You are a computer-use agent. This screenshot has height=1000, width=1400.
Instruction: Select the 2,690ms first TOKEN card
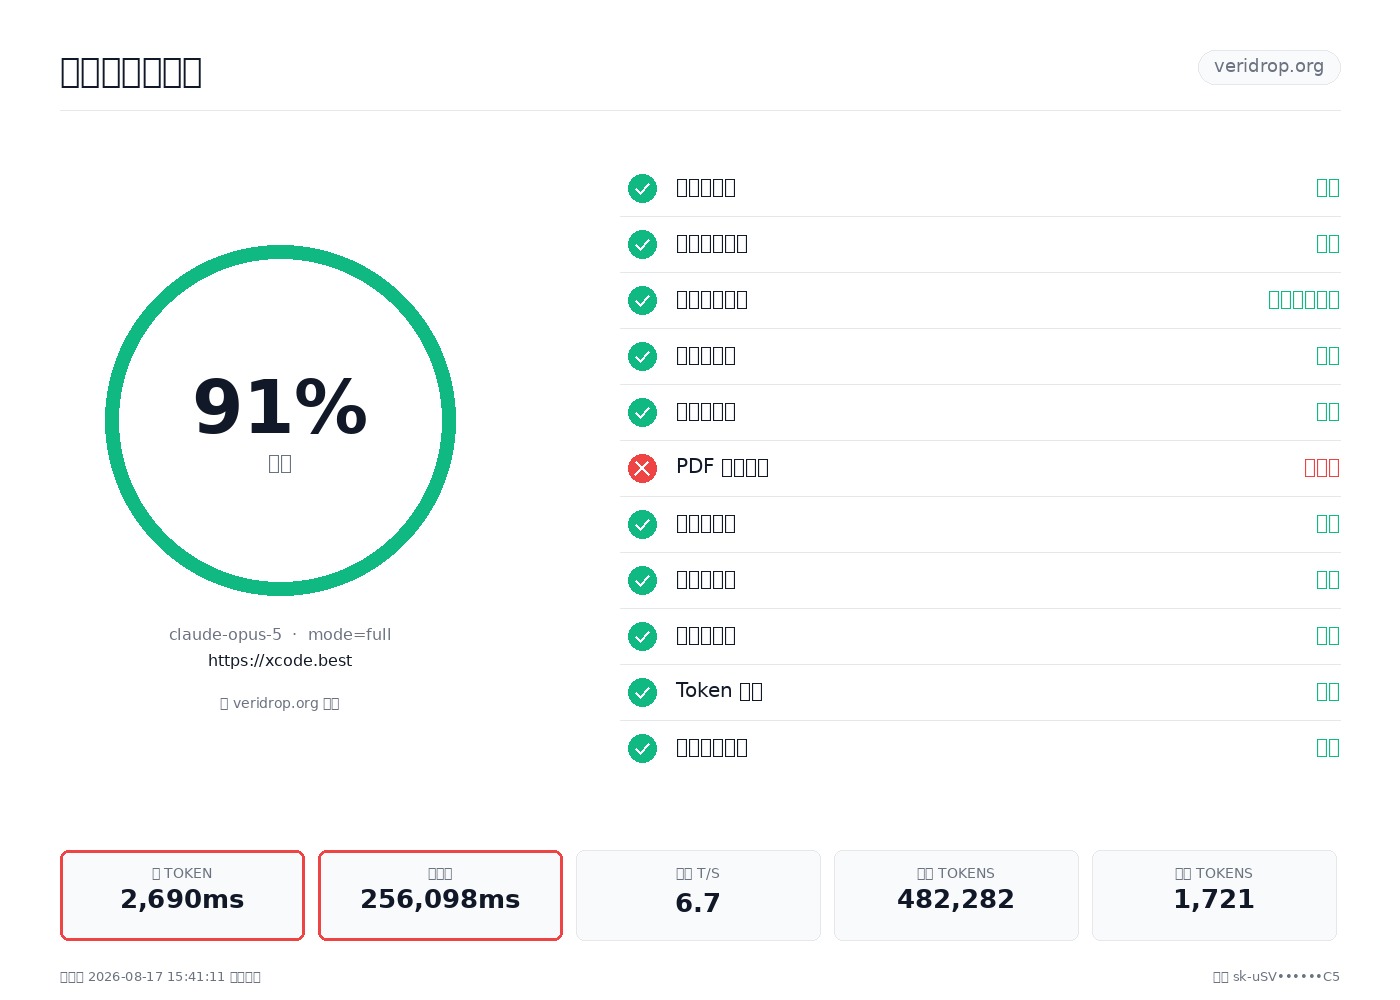tap(182, 895)
